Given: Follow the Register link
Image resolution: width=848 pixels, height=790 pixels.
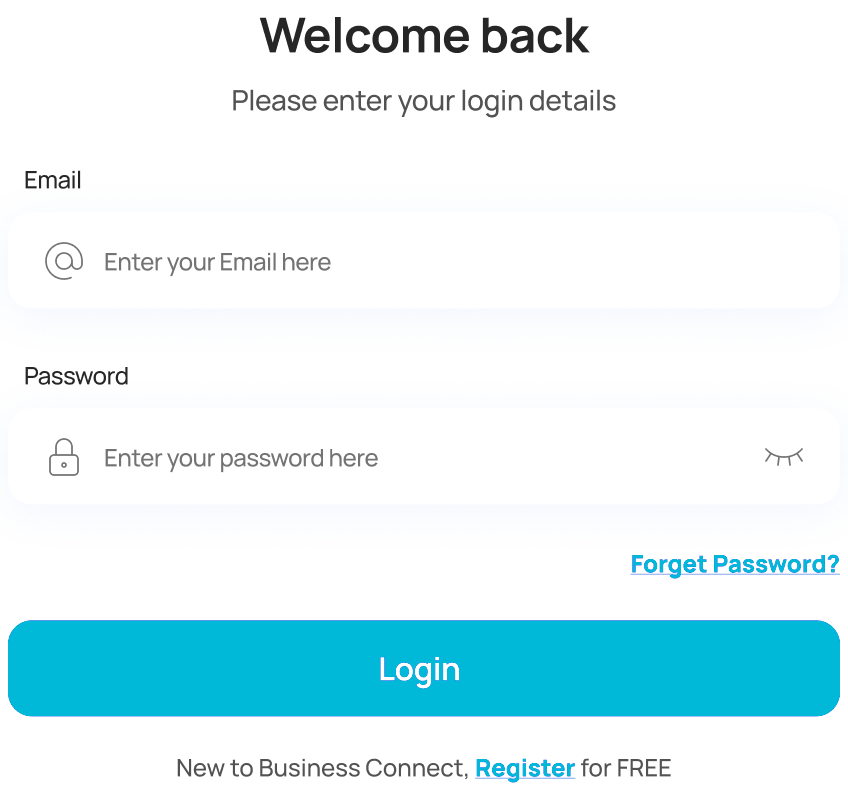Looking at the screenshot, I should [x=525, y=768].
